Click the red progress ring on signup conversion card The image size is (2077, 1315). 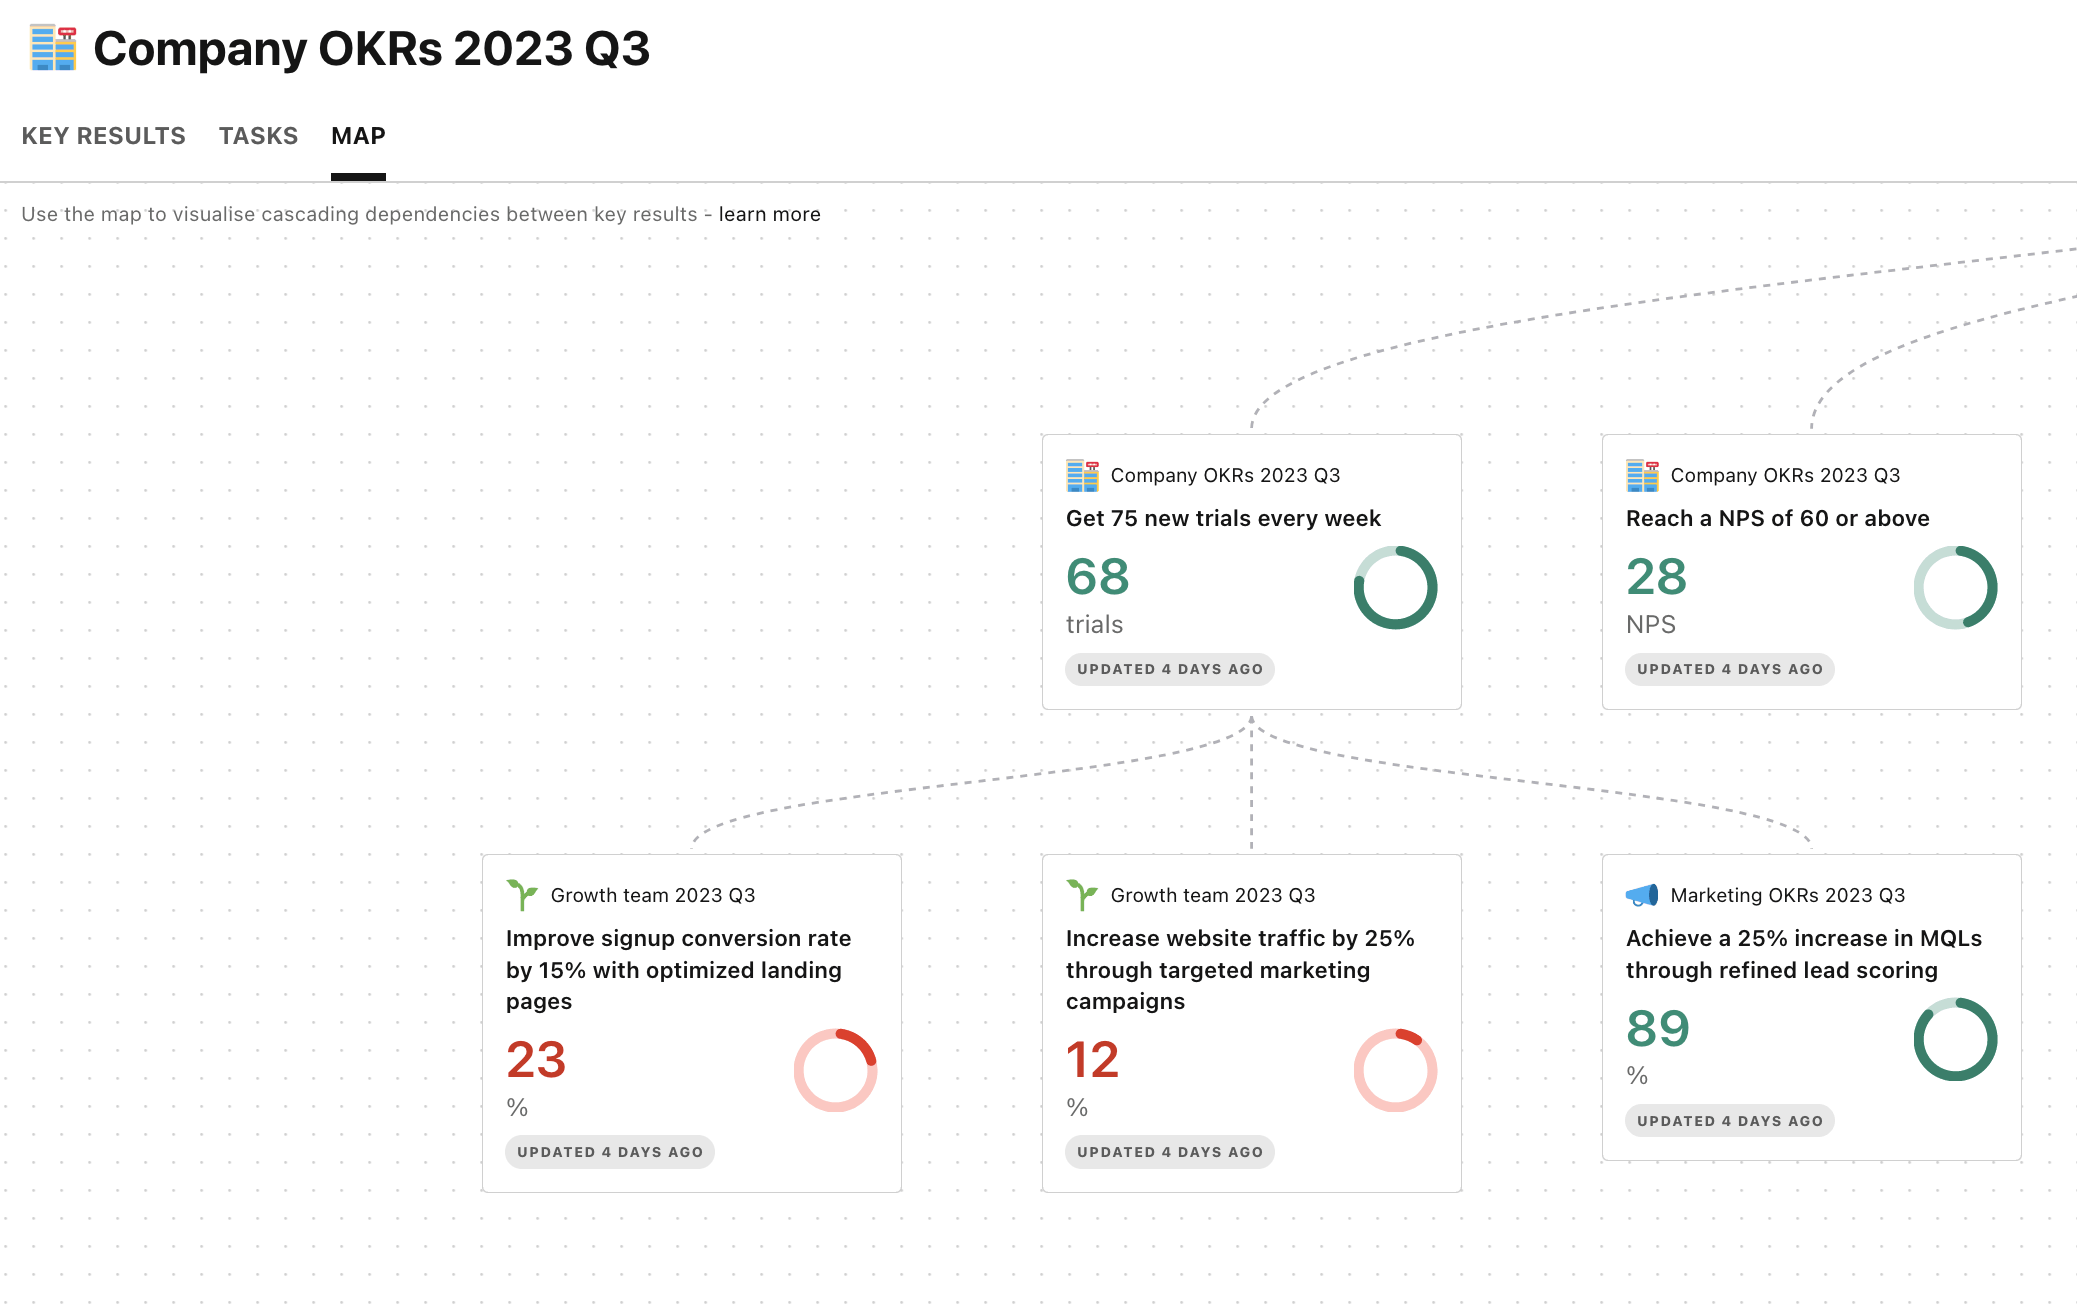click(835, 1071)
